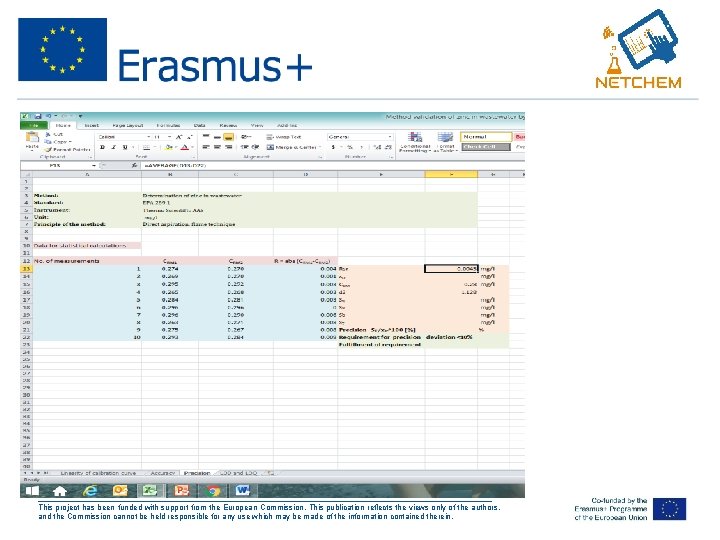The image size is (720, 540).
Task: Apply the font color red A
Action: (185, 147)
